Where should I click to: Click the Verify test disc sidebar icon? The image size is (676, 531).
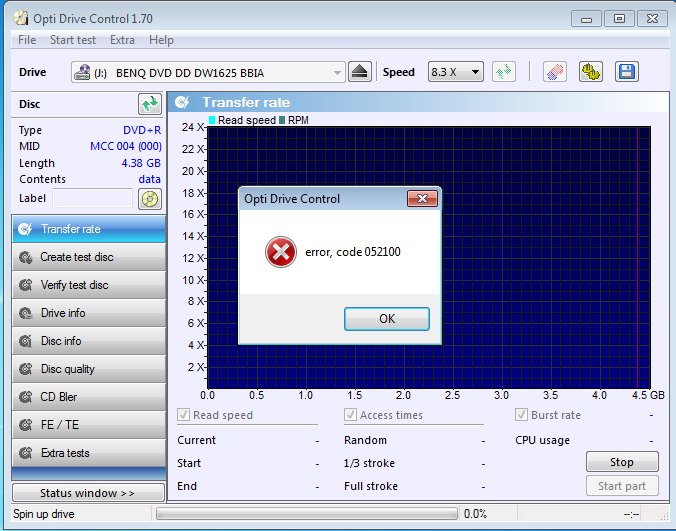click(25, 285)
